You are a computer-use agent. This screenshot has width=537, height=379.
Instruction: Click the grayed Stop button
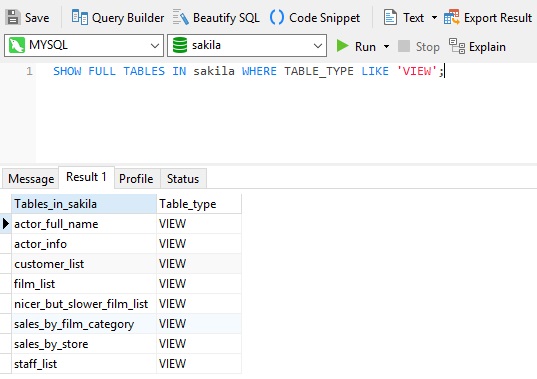coord(419,46)
